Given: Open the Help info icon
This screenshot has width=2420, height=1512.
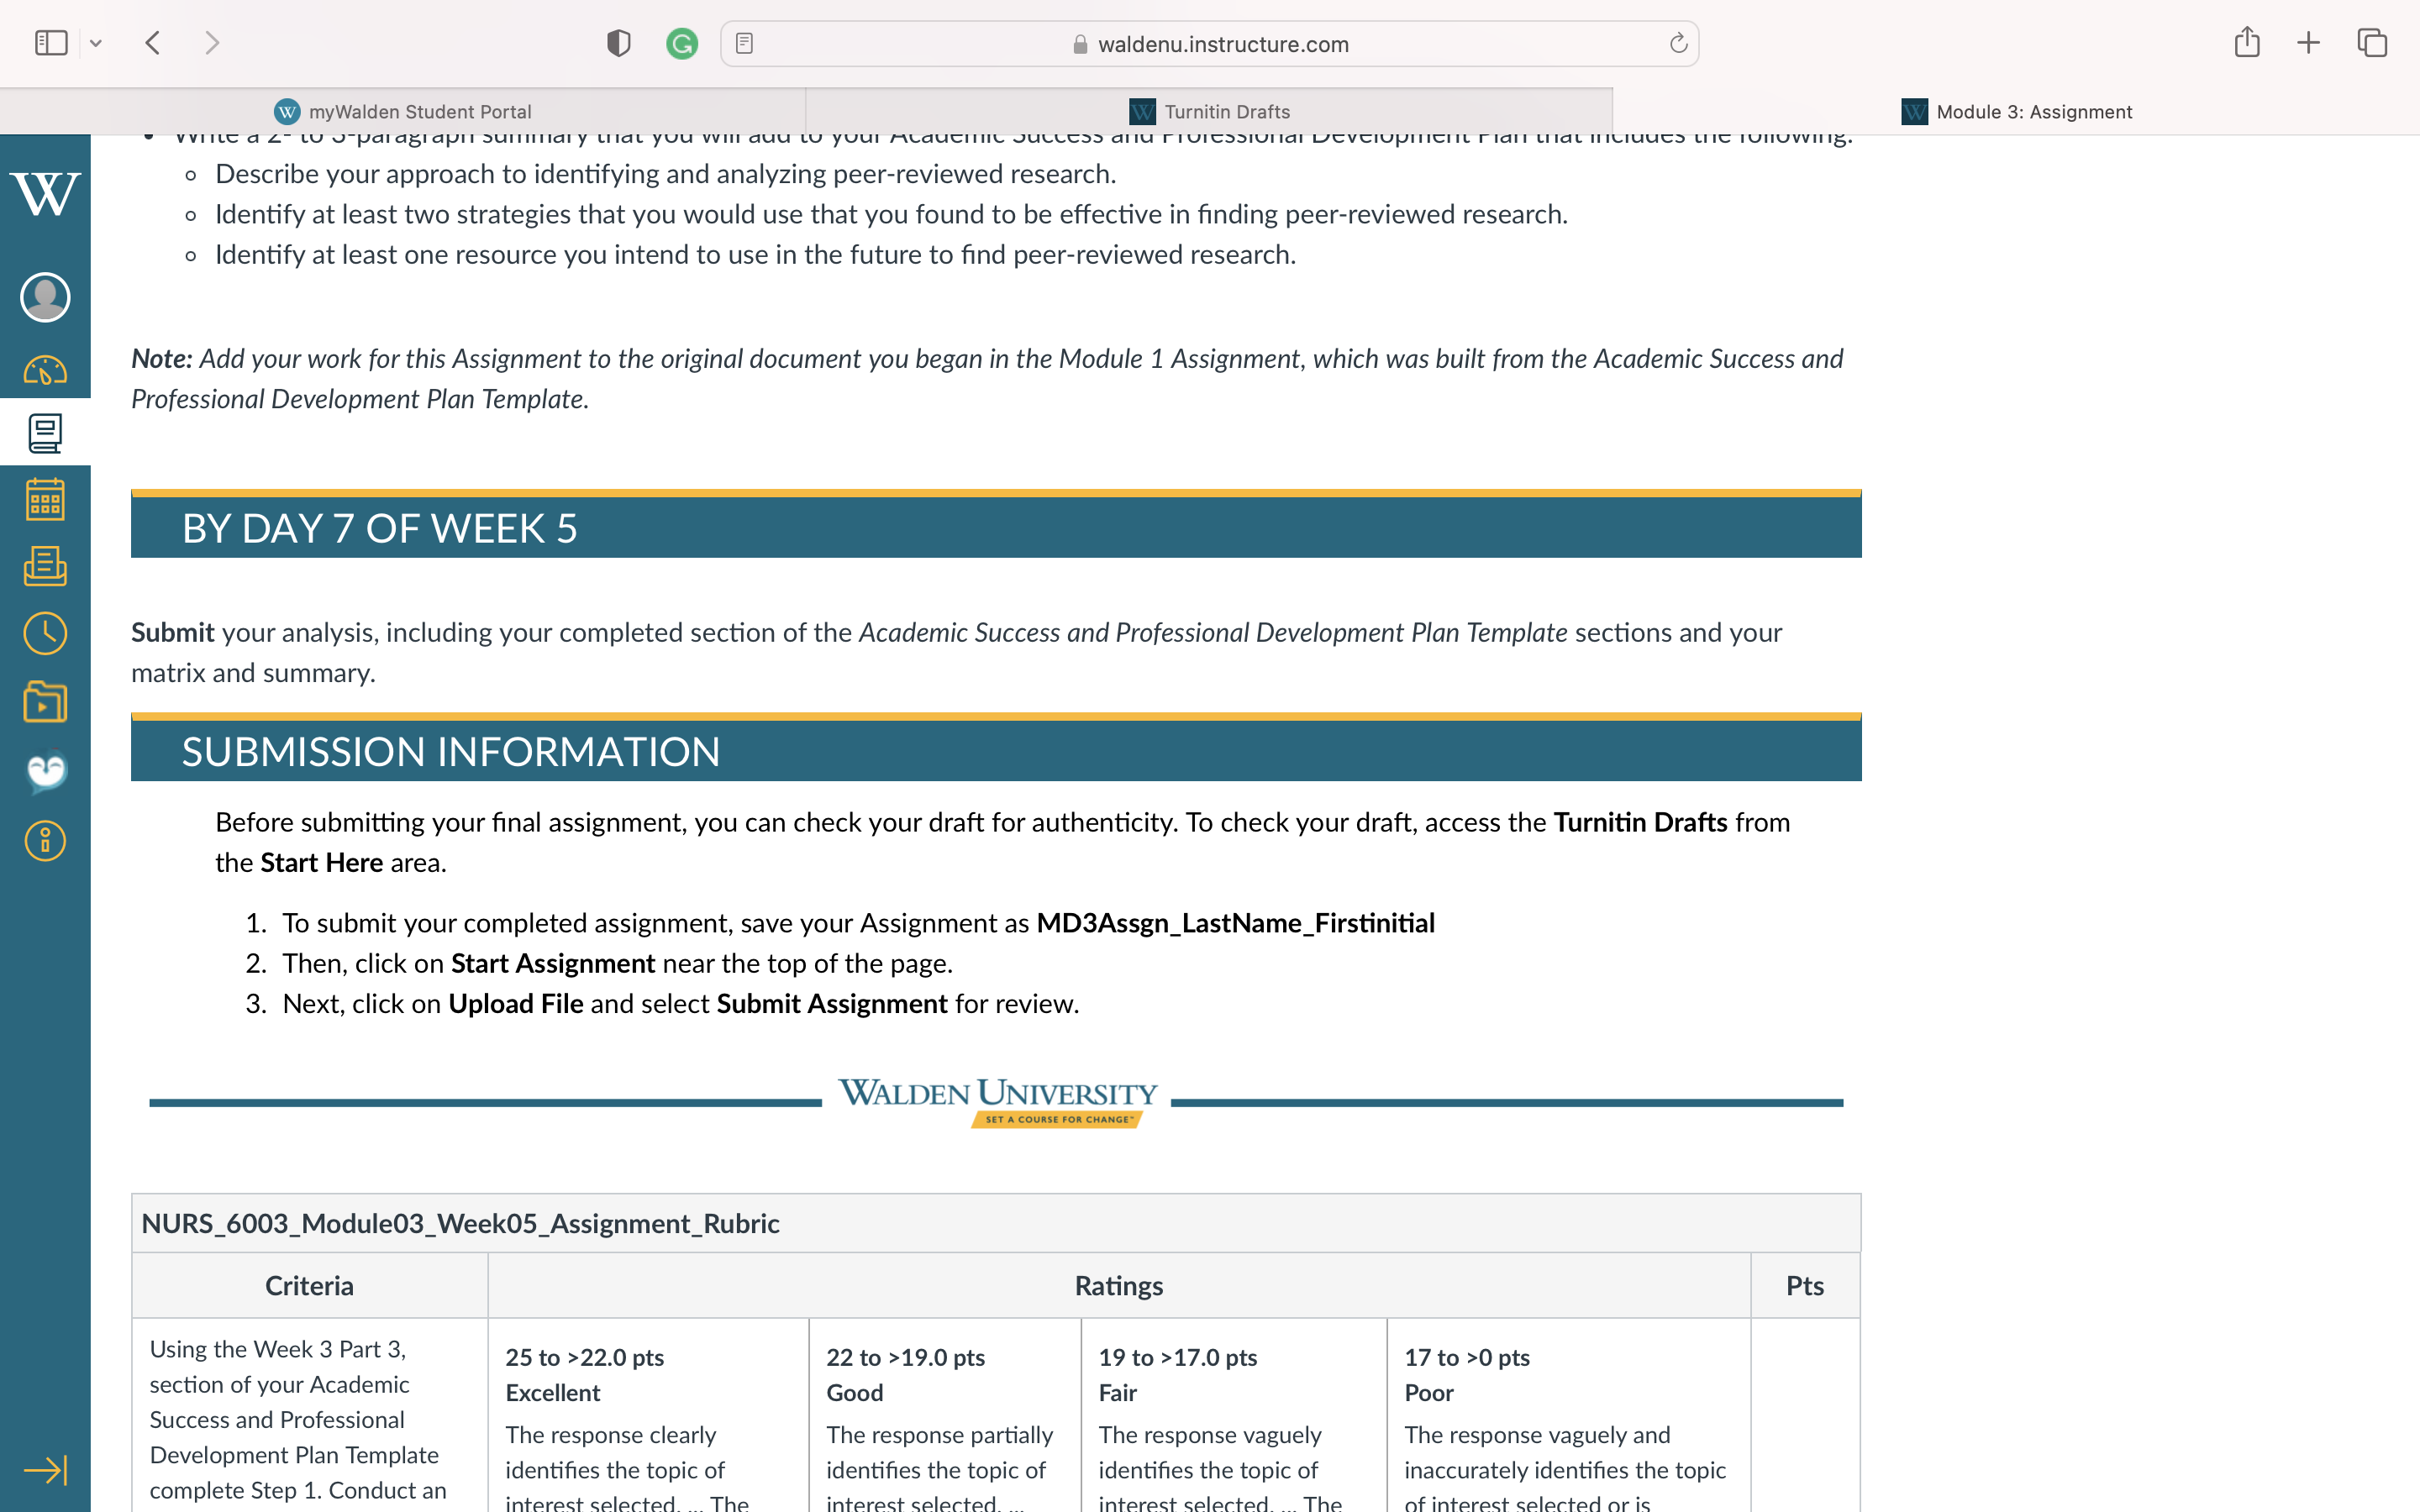Looking at the screenshot, I should (x=45, y=841).
